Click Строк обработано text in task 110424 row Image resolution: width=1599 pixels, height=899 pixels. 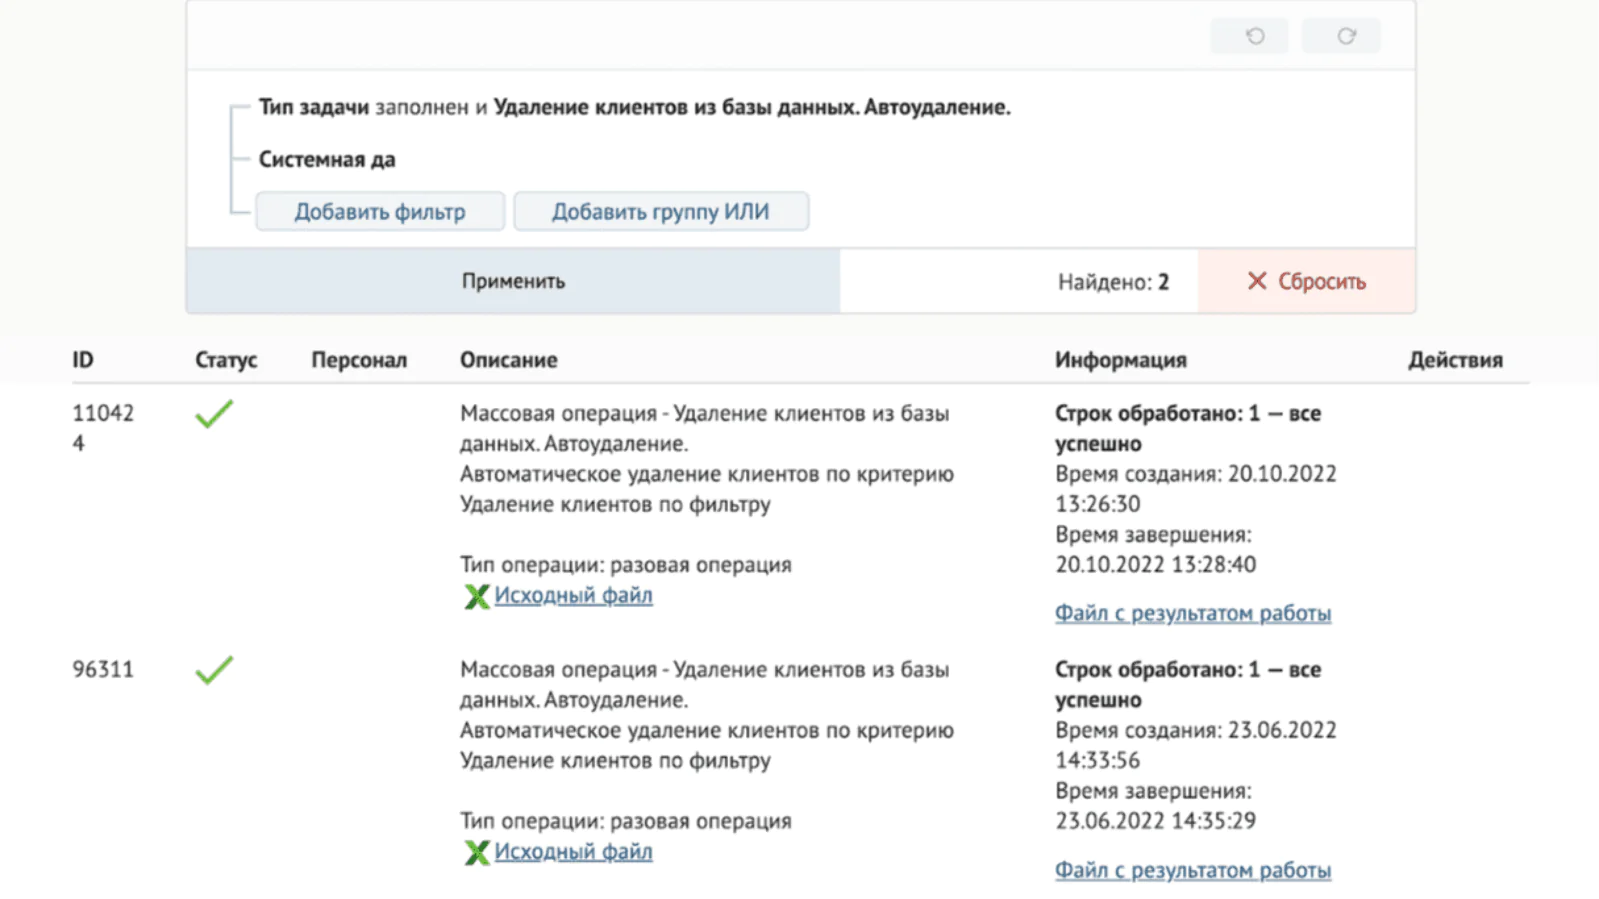point(1188,428)
